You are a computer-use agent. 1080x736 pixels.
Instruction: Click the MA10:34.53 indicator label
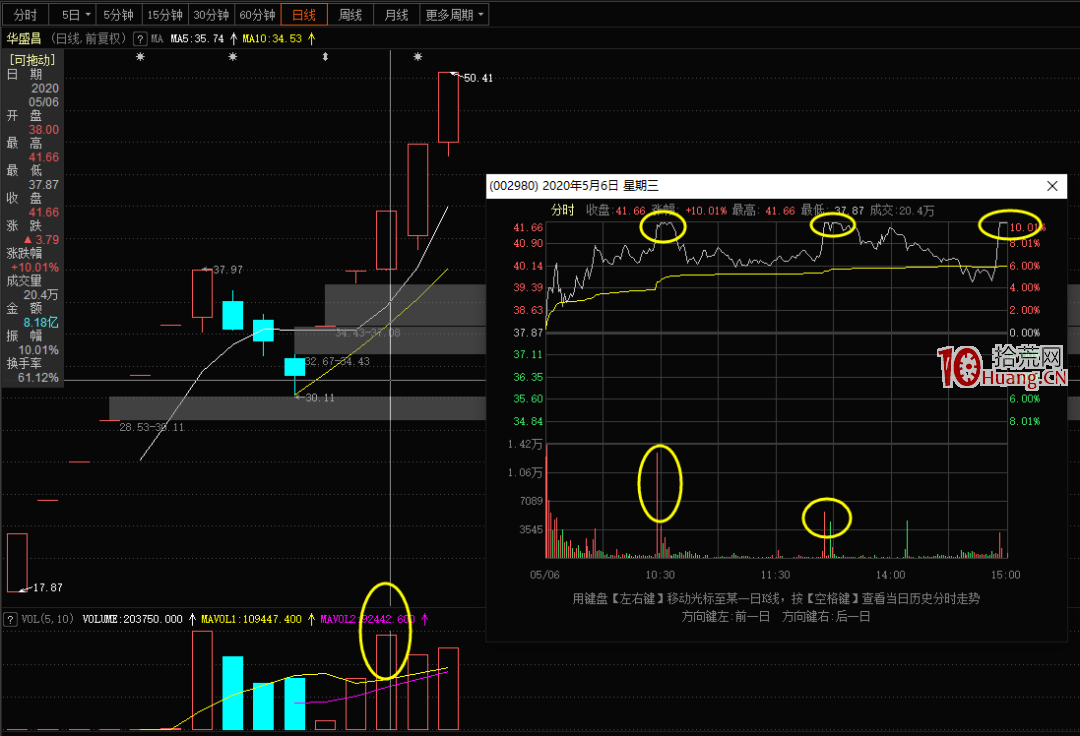272,39
